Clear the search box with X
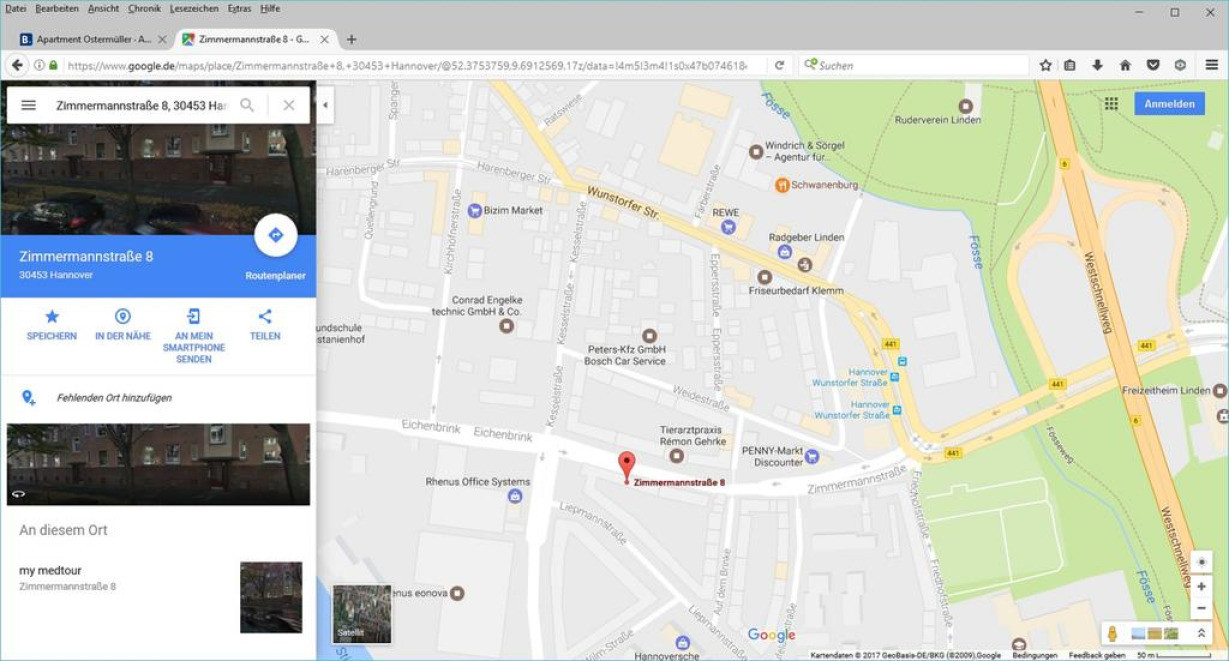Image resolution: width=1229 pixels, height=661 pixels. (x=289, y=105)
